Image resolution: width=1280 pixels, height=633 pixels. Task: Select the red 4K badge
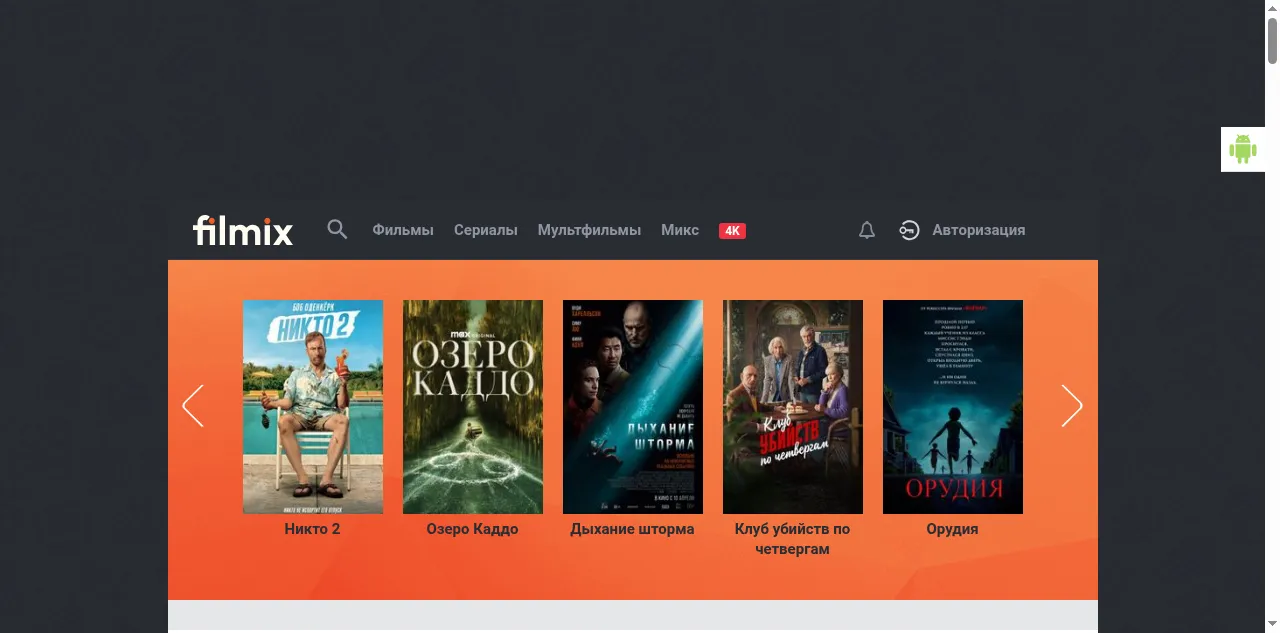point(732,231)
